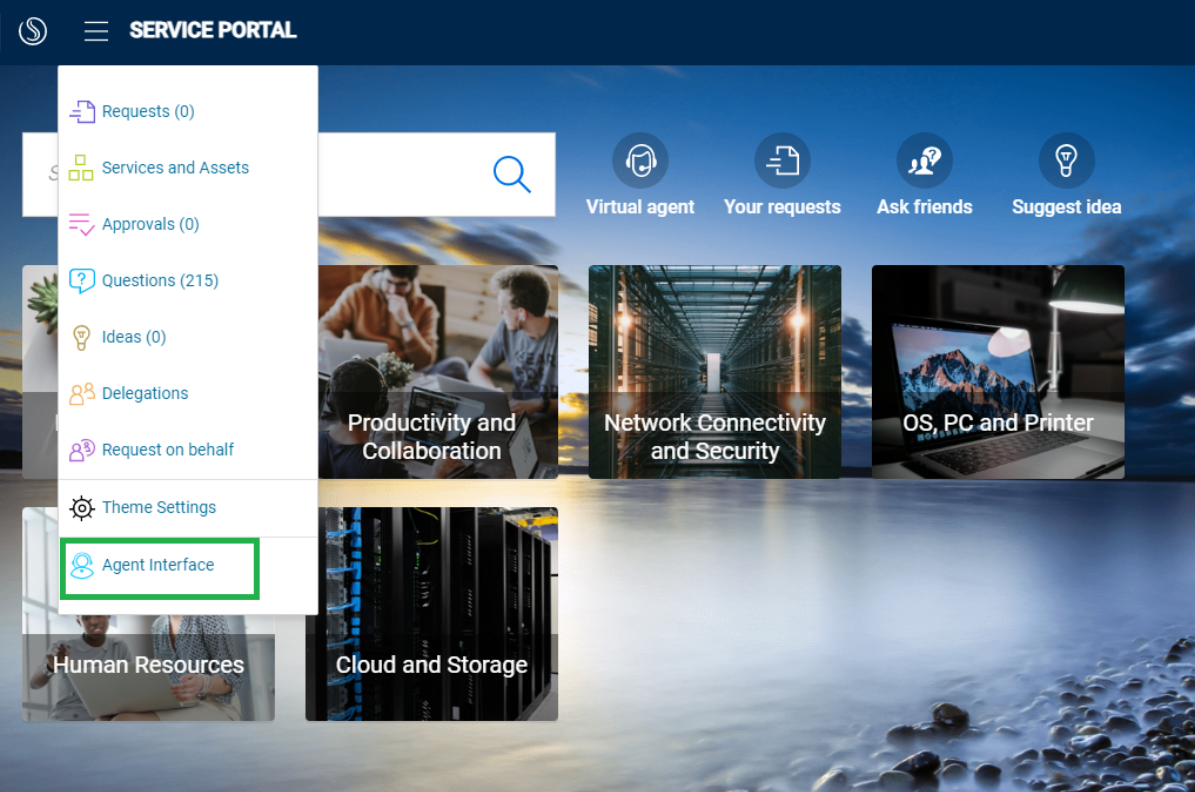
Task: Click the Virtual agent headset icon
Action: [x=640, y=159]
